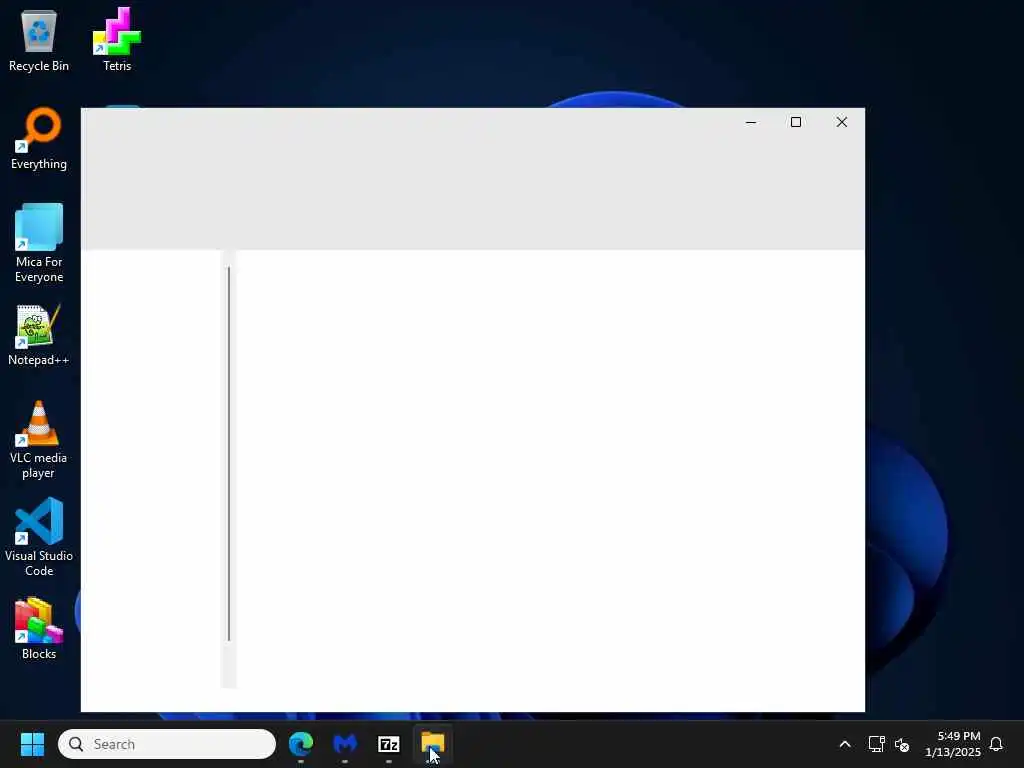Click the muted volume tray icon
Screen dimensions: 1024x768
pyautogui.click(x=902, y=744)
